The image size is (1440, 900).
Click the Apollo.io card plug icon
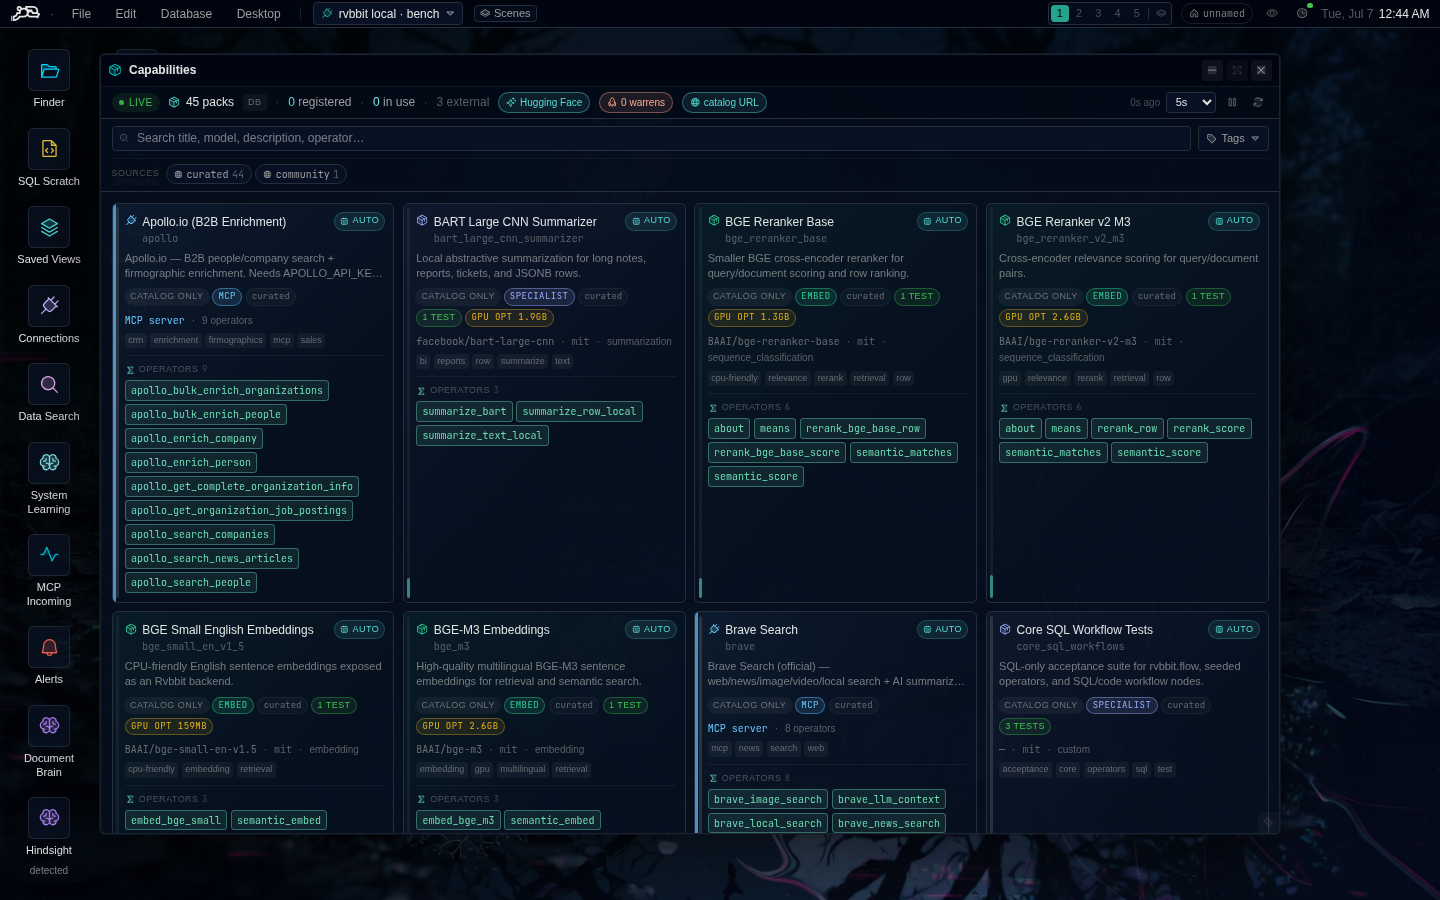coord(131,221)
